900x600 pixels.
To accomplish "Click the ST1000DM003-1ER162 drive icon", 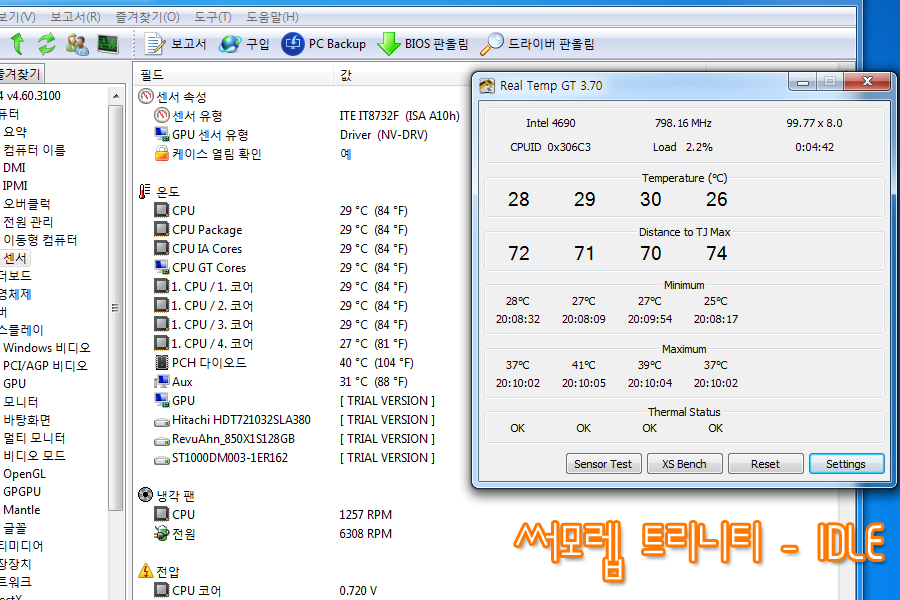I will pyautogui.click(x=162, y=459).
